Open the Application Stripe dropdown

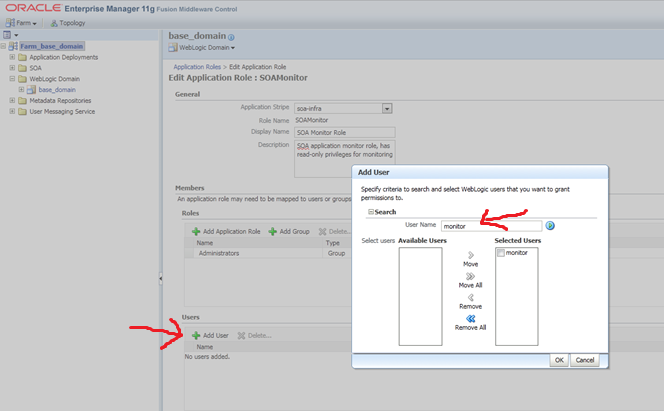coord(387,108)
